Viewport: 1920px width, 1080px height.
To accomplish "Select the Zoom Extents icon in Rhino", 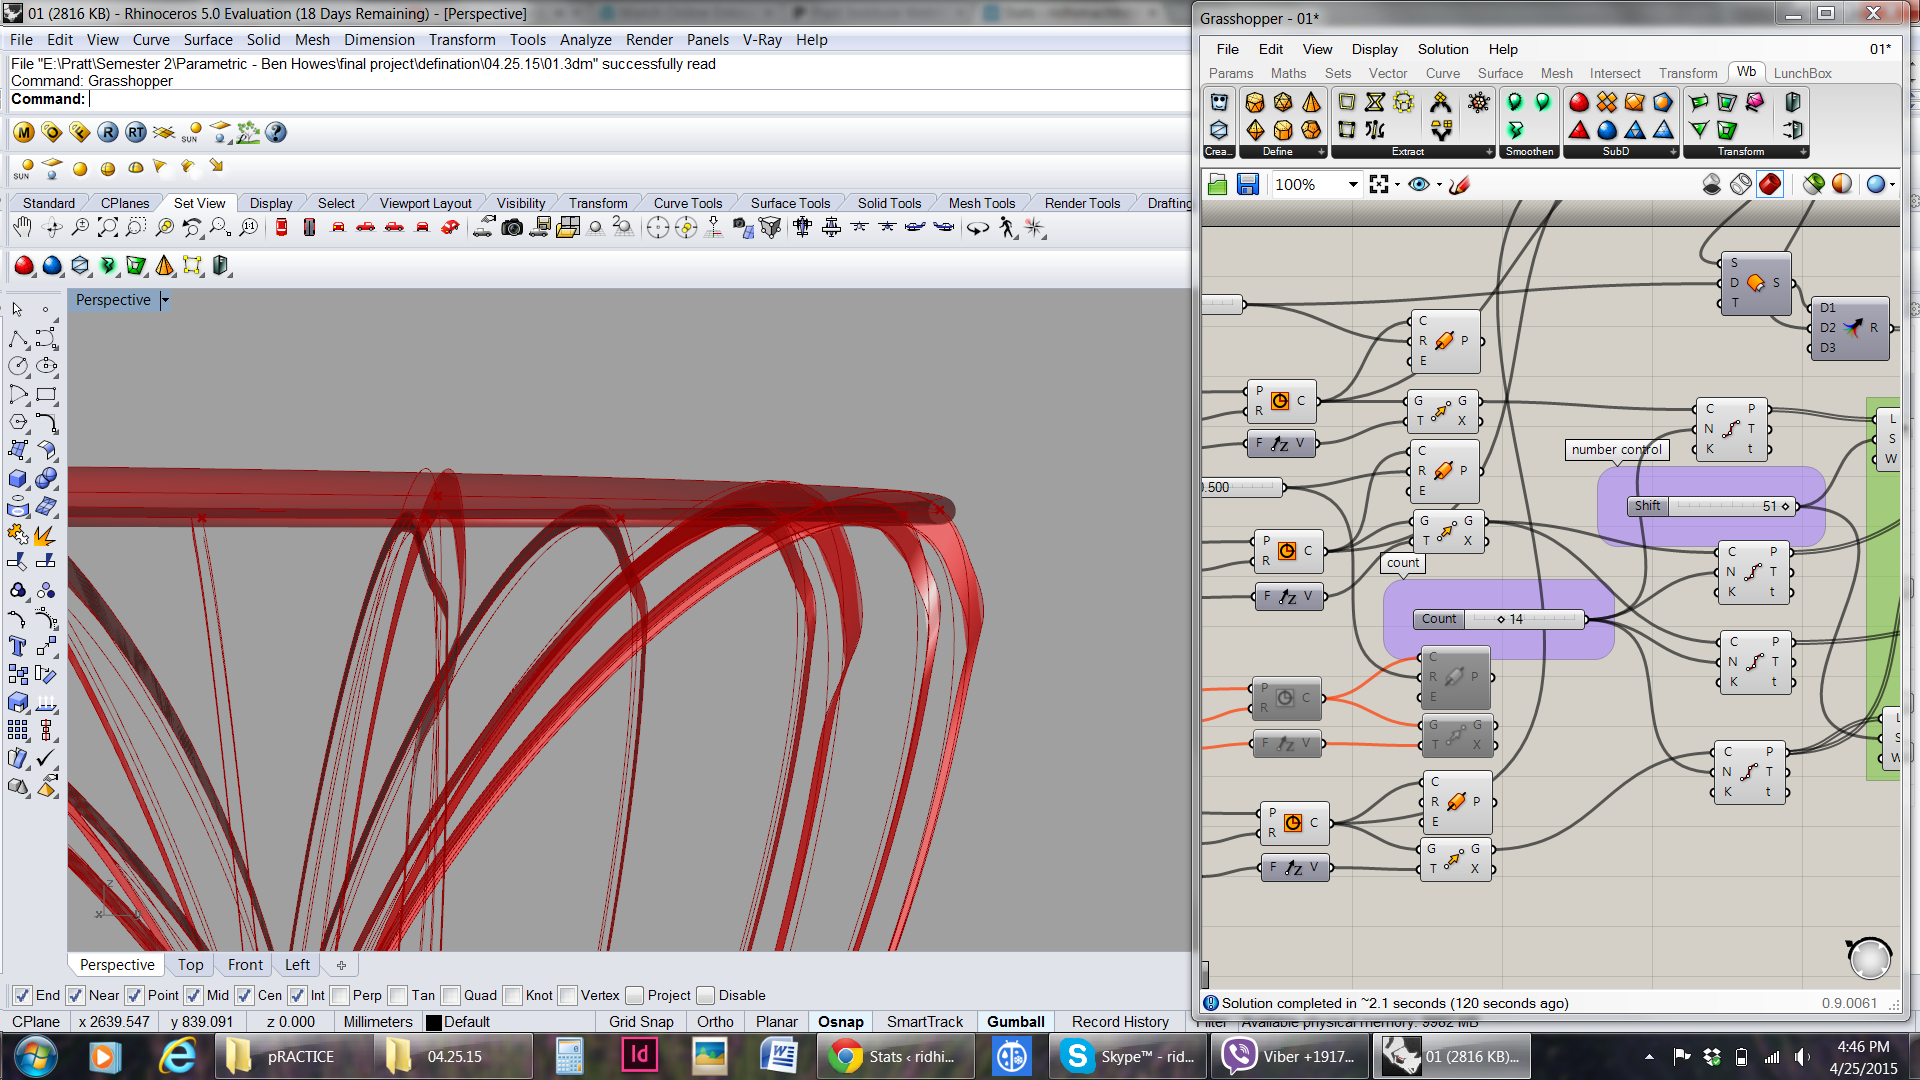I will [x=108, y=228].
